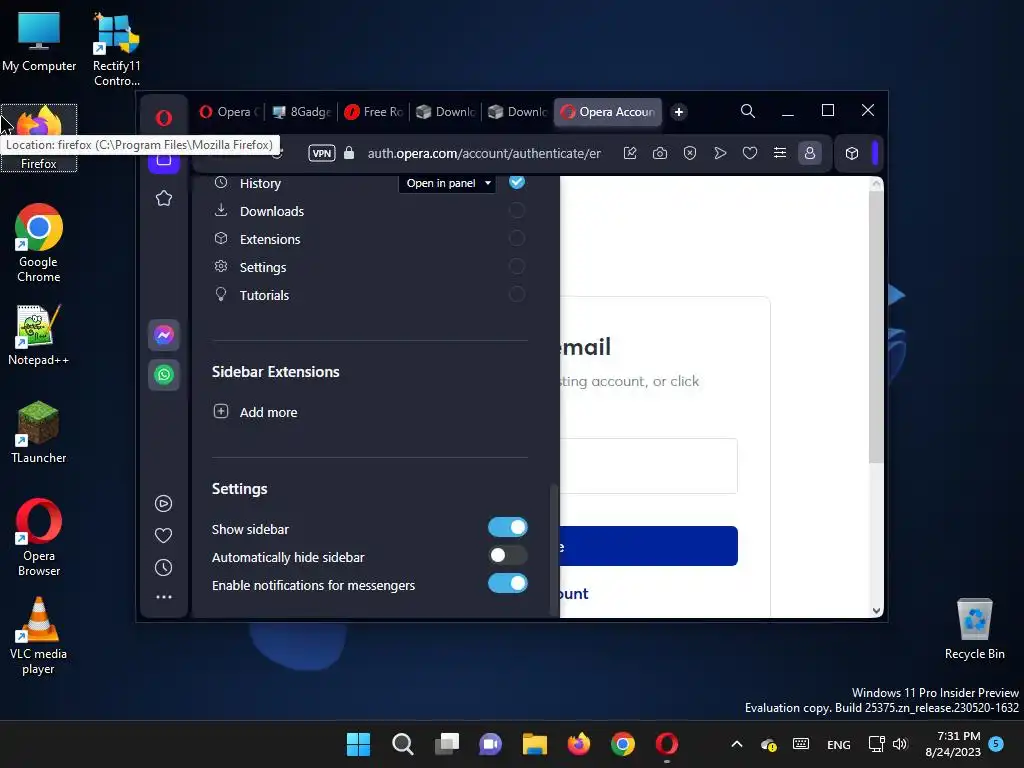Image resolution: width=1024 pixels, height=768 pixels.
Task: Select the Opera Account tab
Action: (608, 112)
